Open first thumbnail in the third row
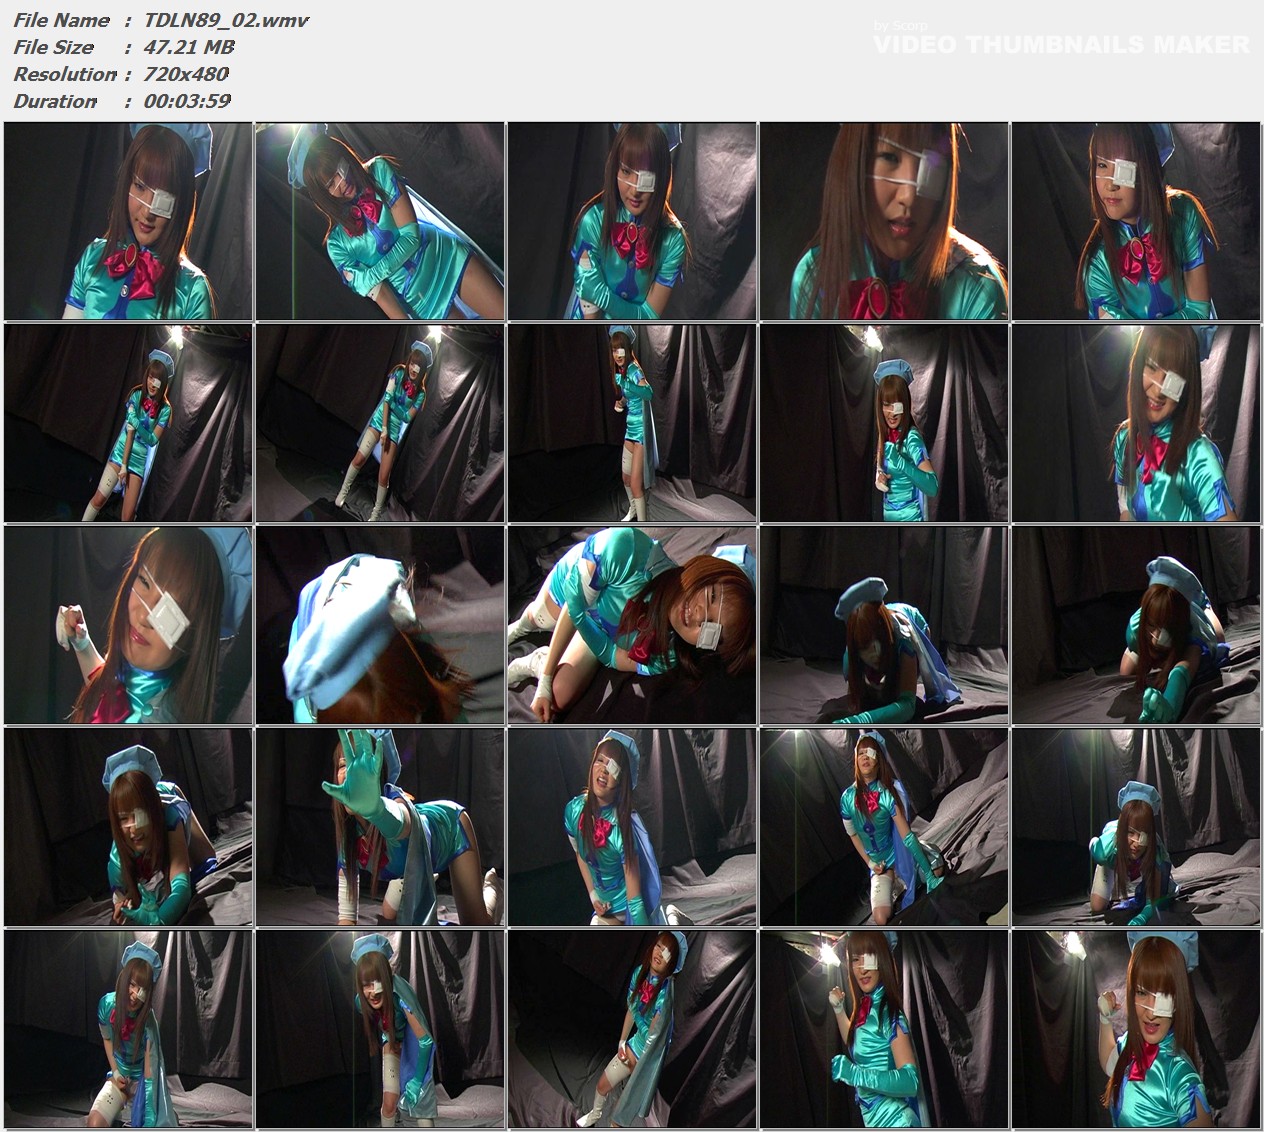 pyautogui.click(x=129, y=625)
